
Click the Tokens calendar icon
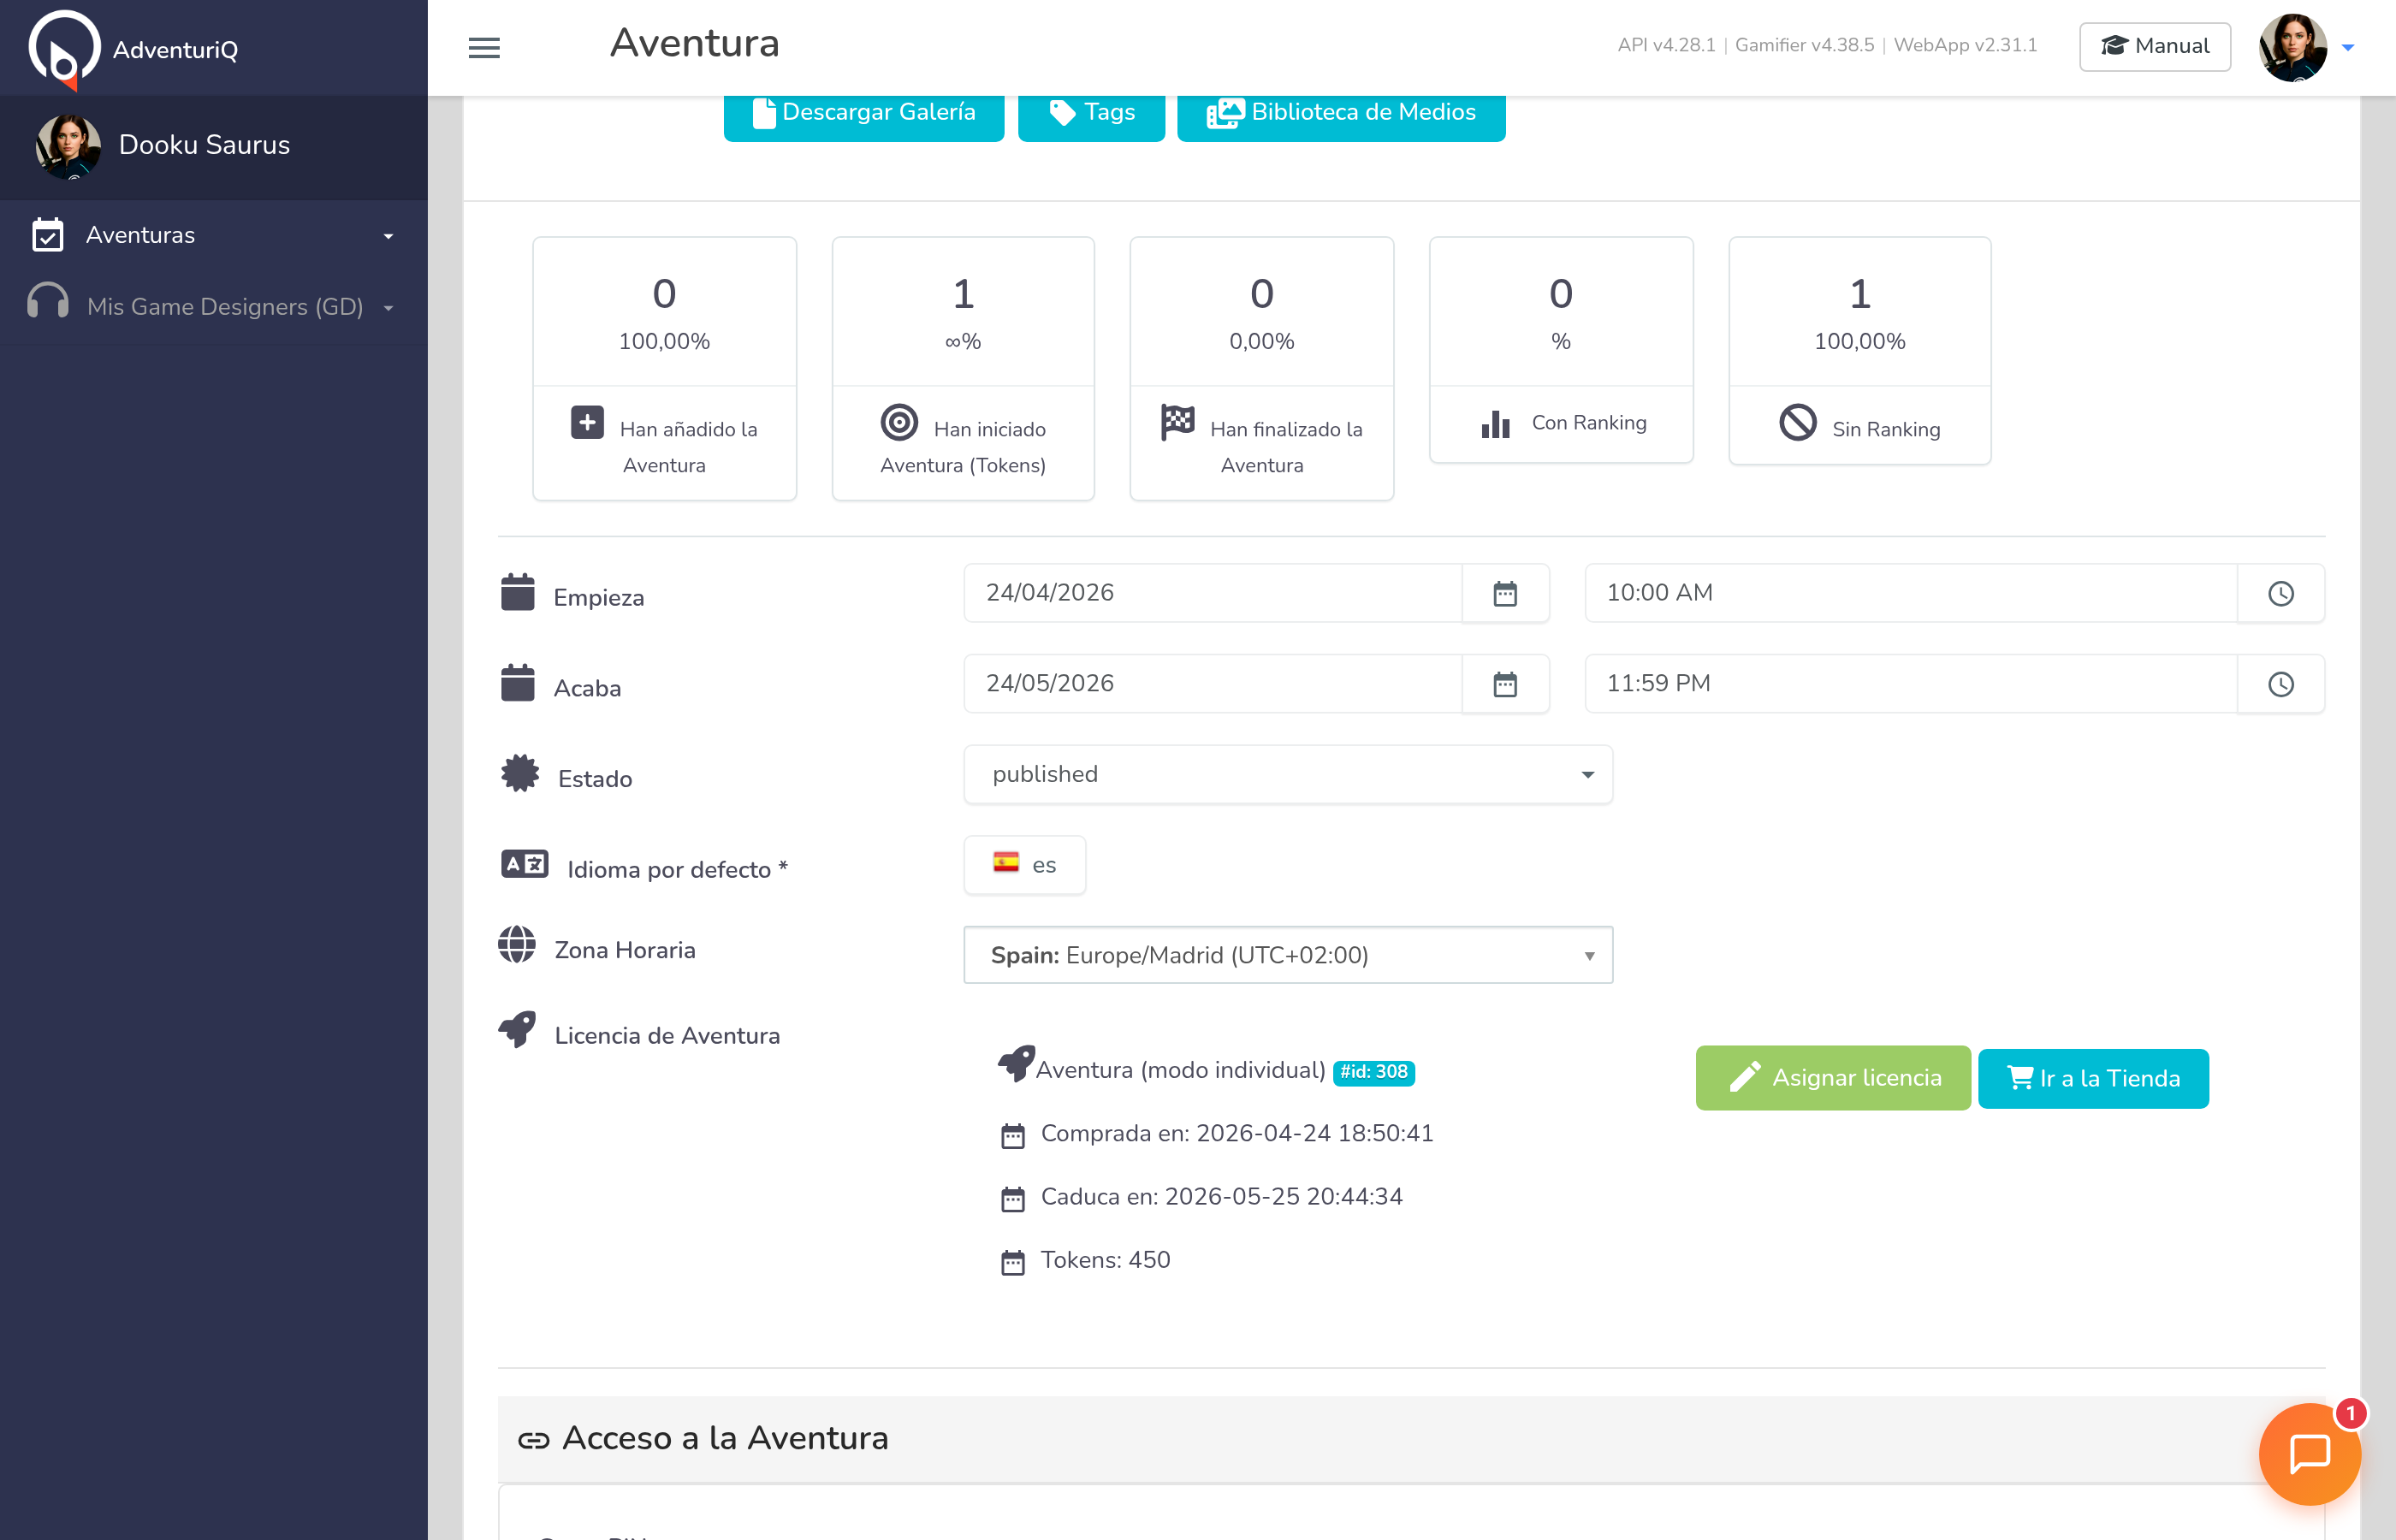point(1012,1262)
